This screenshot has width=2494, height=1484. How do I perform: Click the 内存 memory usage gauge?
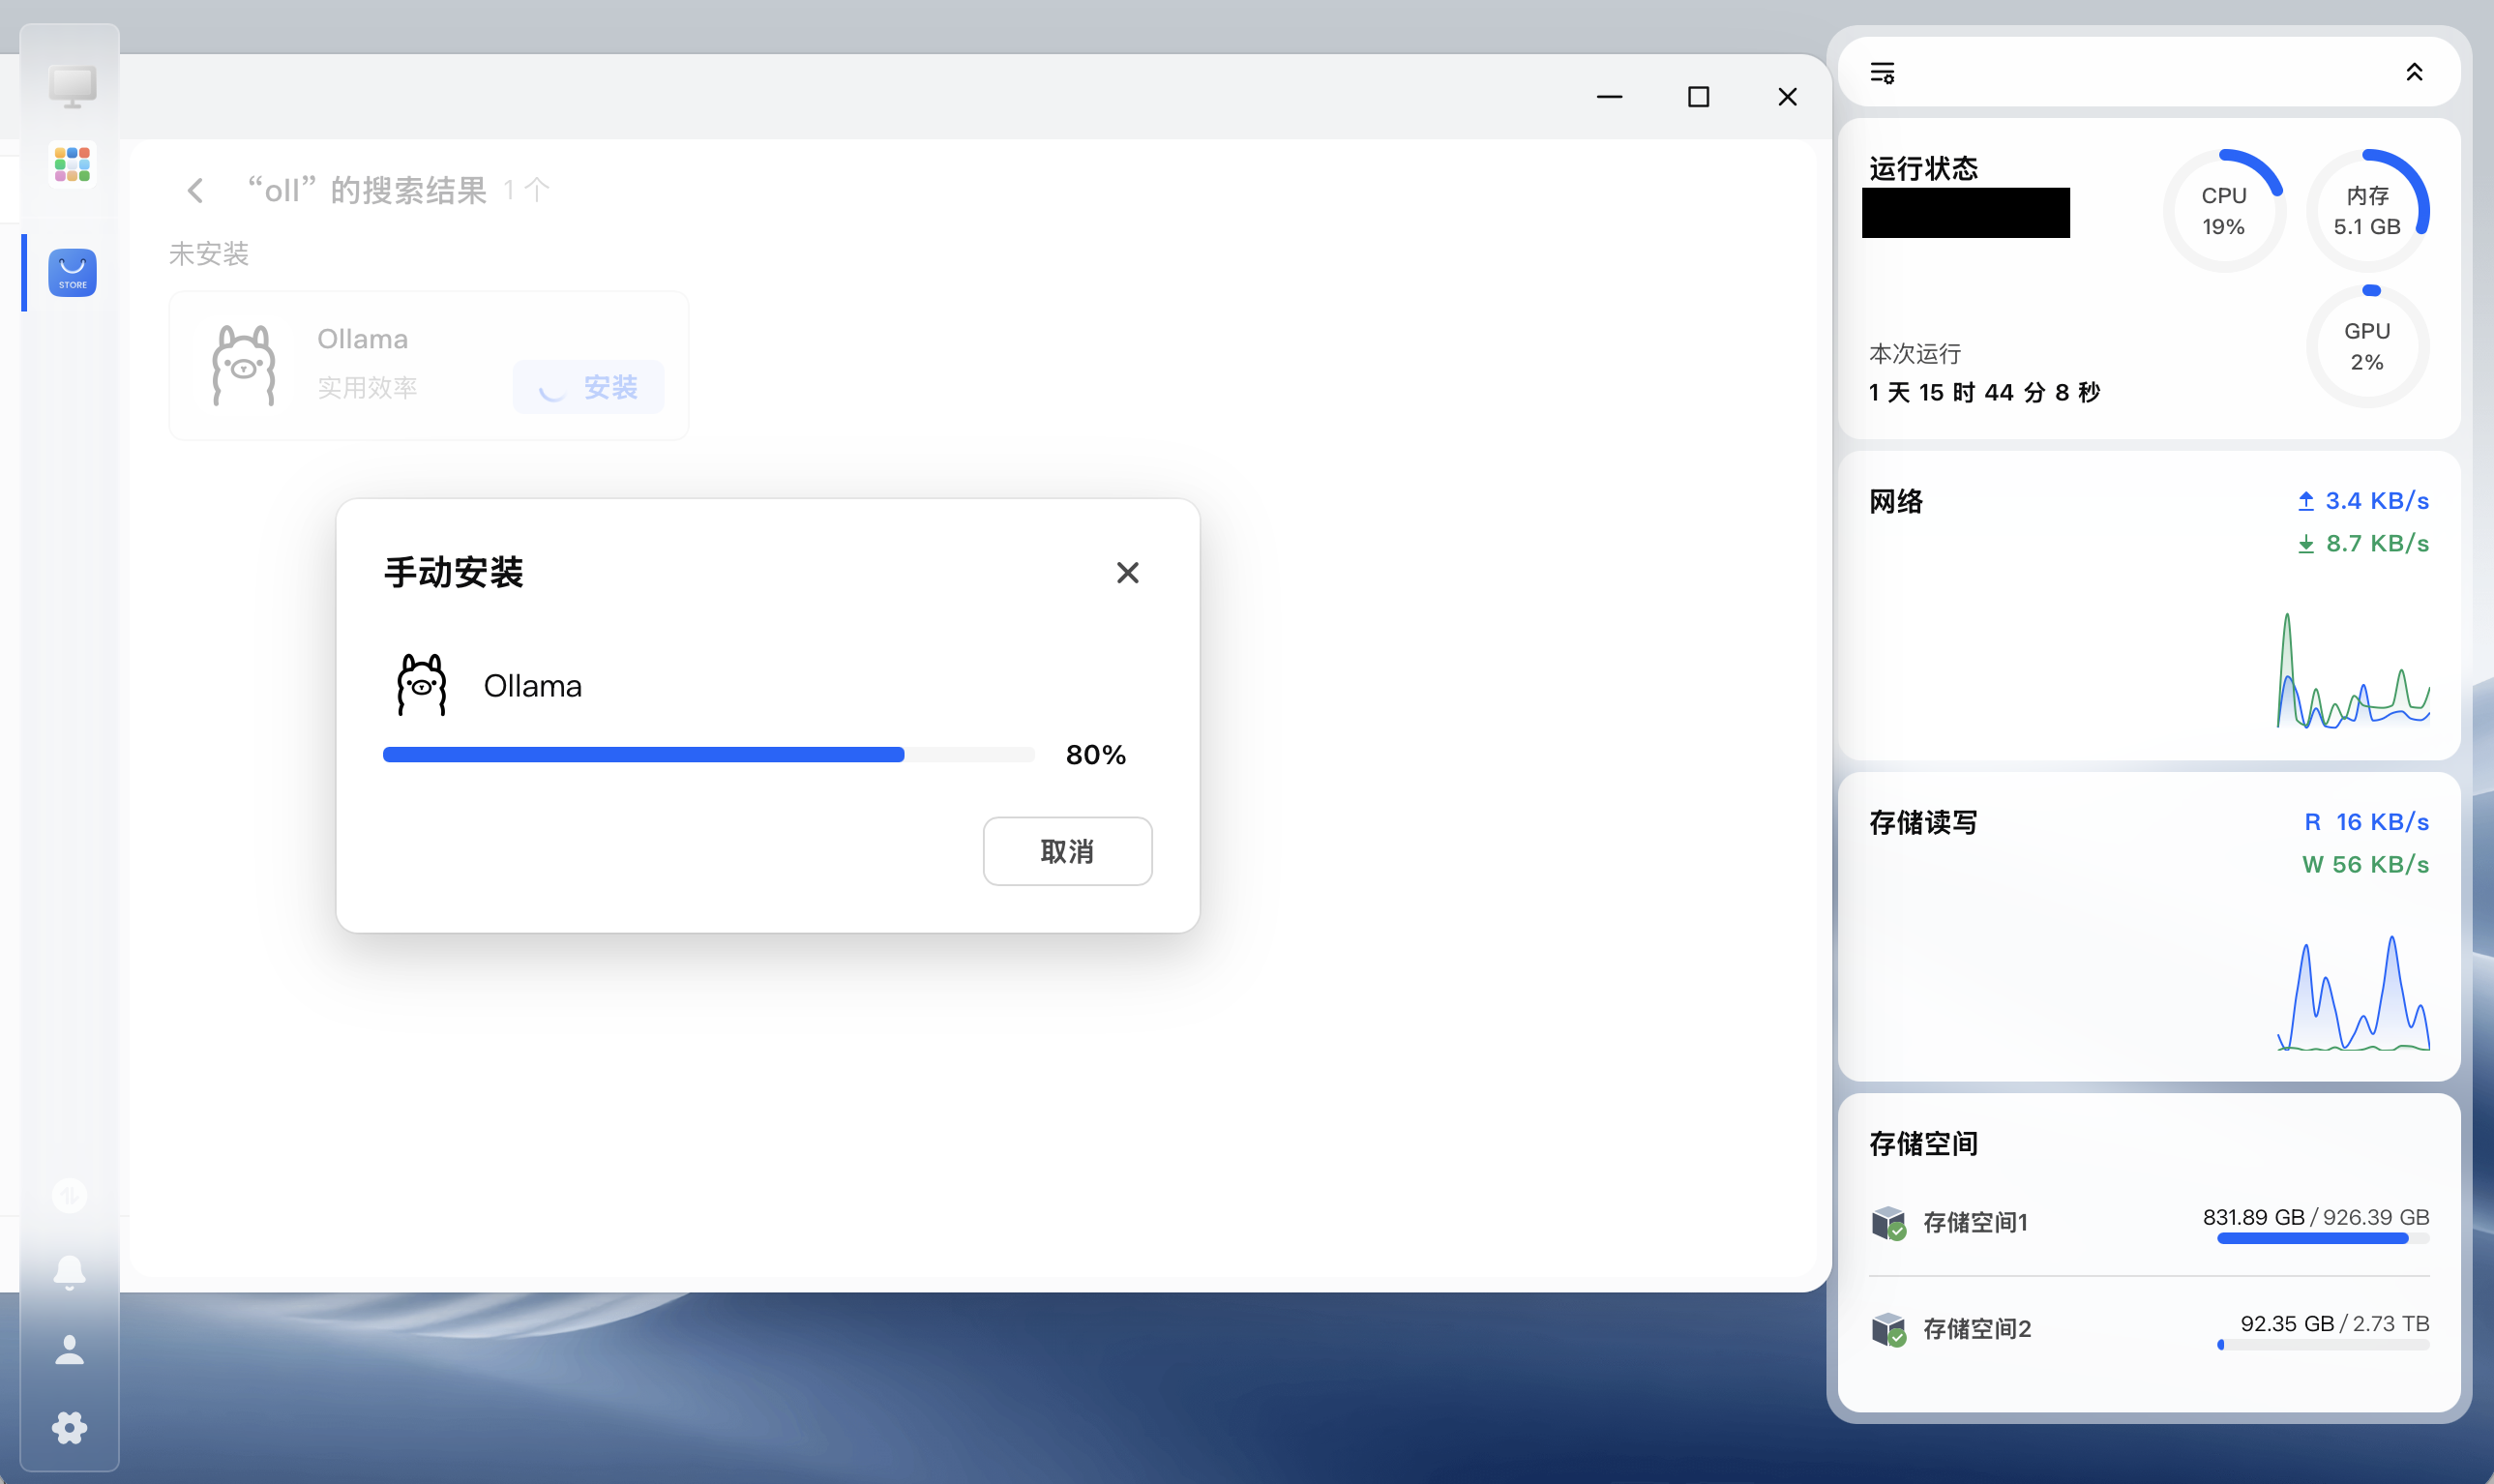click(2366, 211)
